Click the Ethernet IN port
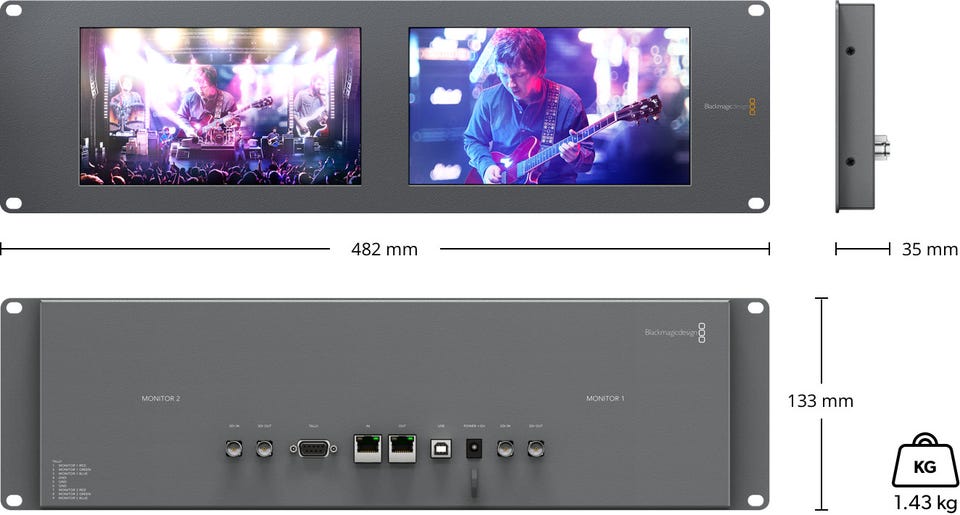This screenshot has width=960, height=515. [x=367, y=448]
